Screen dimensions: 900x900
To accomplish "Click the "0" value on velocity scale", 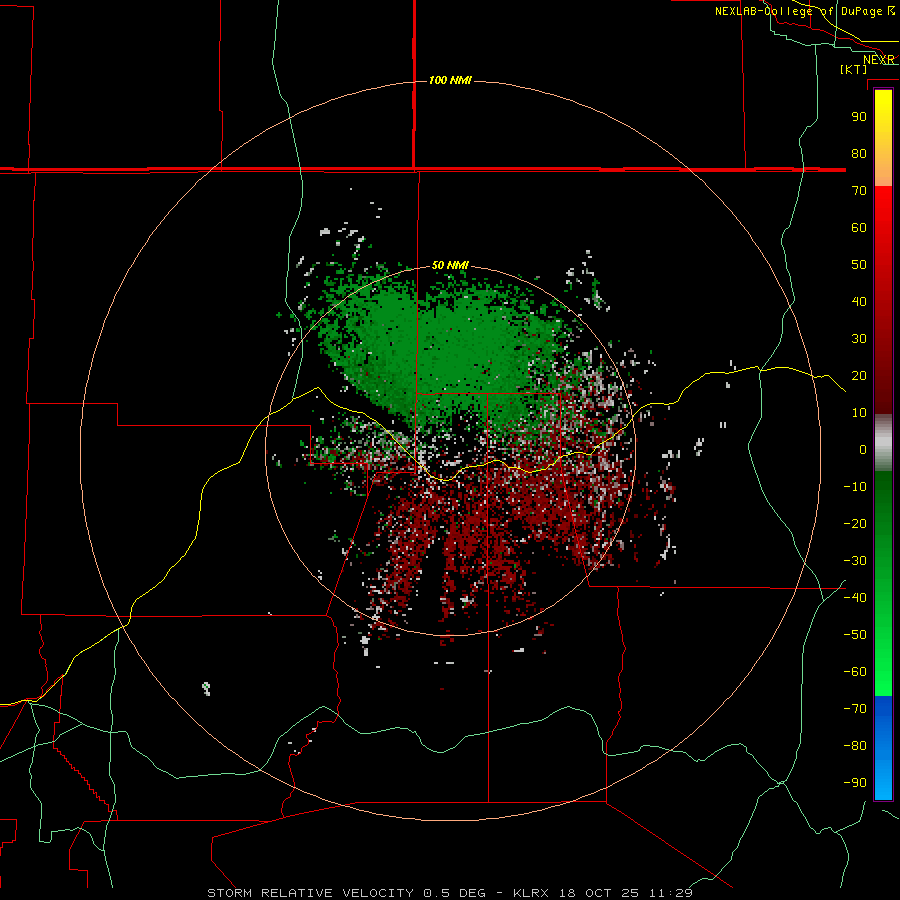I will click(863, 449).
